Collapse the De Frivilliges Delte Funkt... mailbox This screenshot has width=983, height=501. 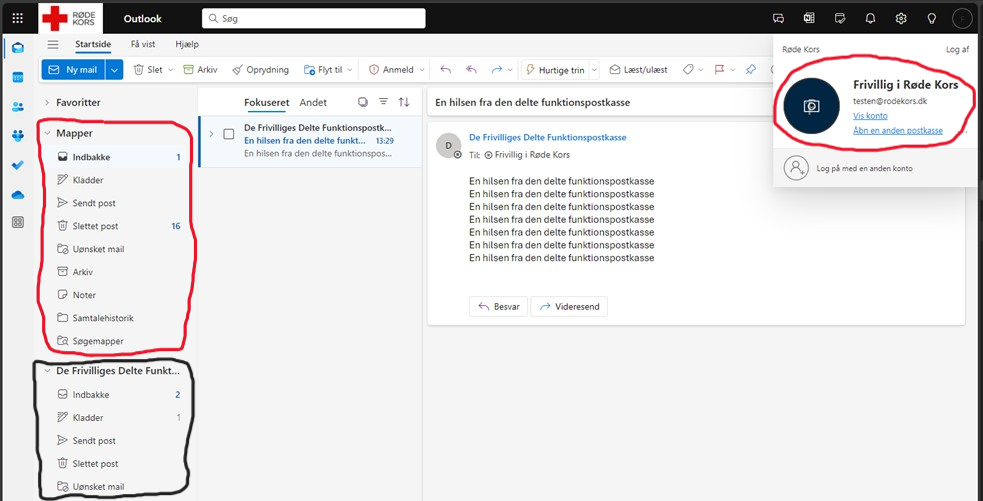(47, 371)
